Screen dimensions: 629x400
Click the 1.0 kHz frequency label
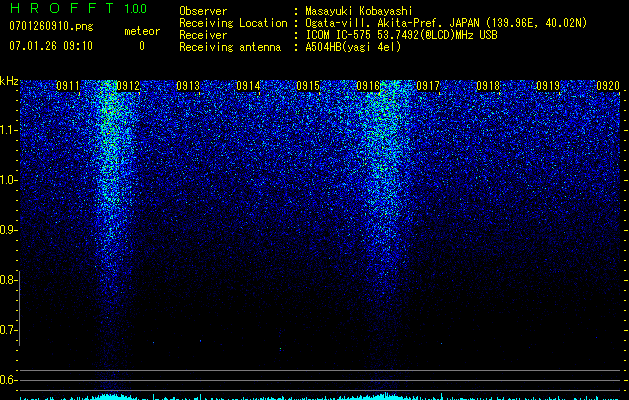[x=8, y=180]
